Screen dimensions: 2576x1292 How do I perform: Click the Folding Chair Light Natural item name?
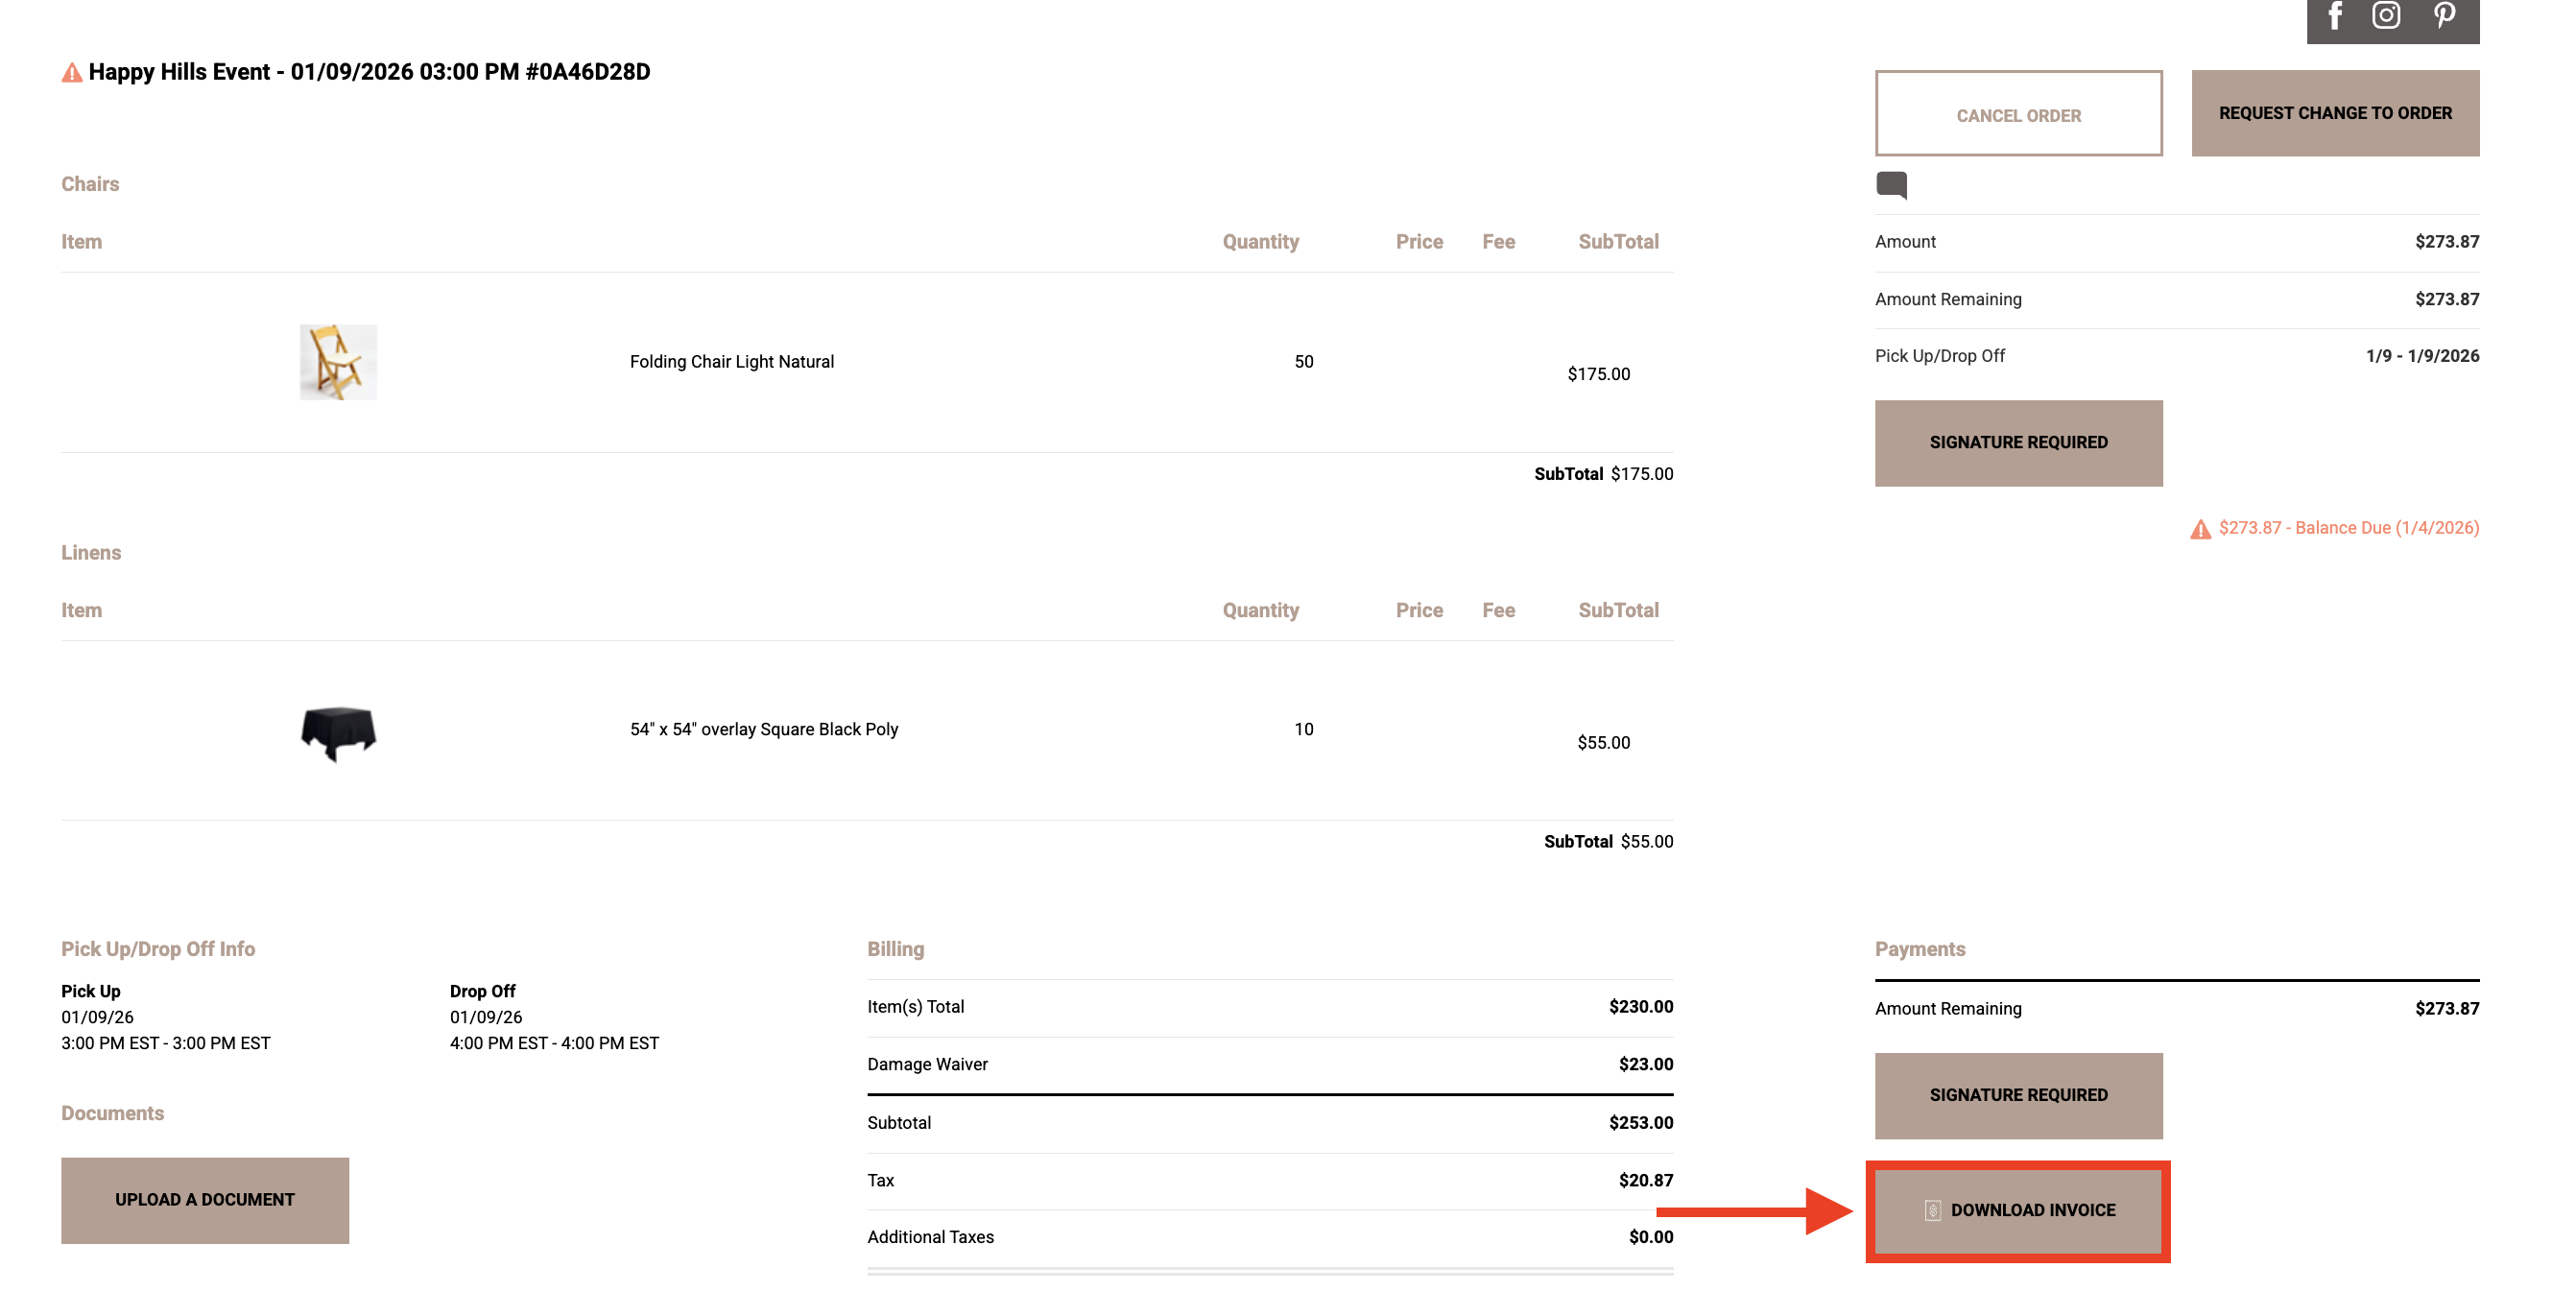point(731,362)
